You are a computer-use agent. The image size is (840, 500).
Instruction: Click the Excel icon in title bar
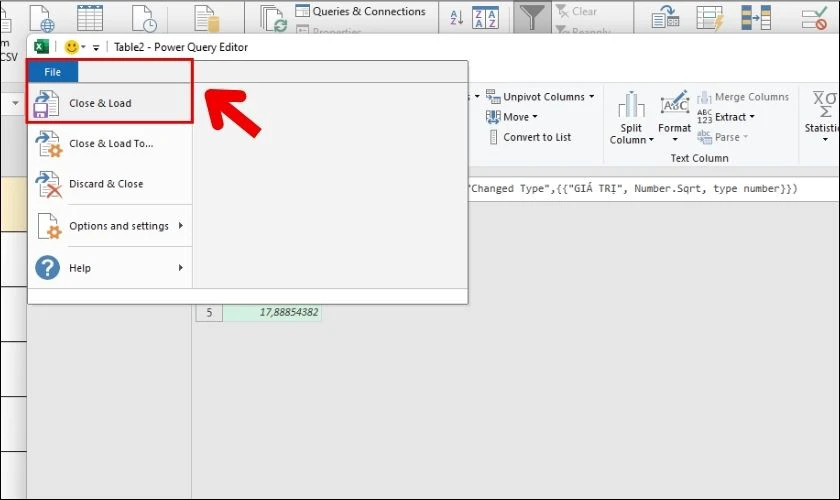click(x=41, y=47)
